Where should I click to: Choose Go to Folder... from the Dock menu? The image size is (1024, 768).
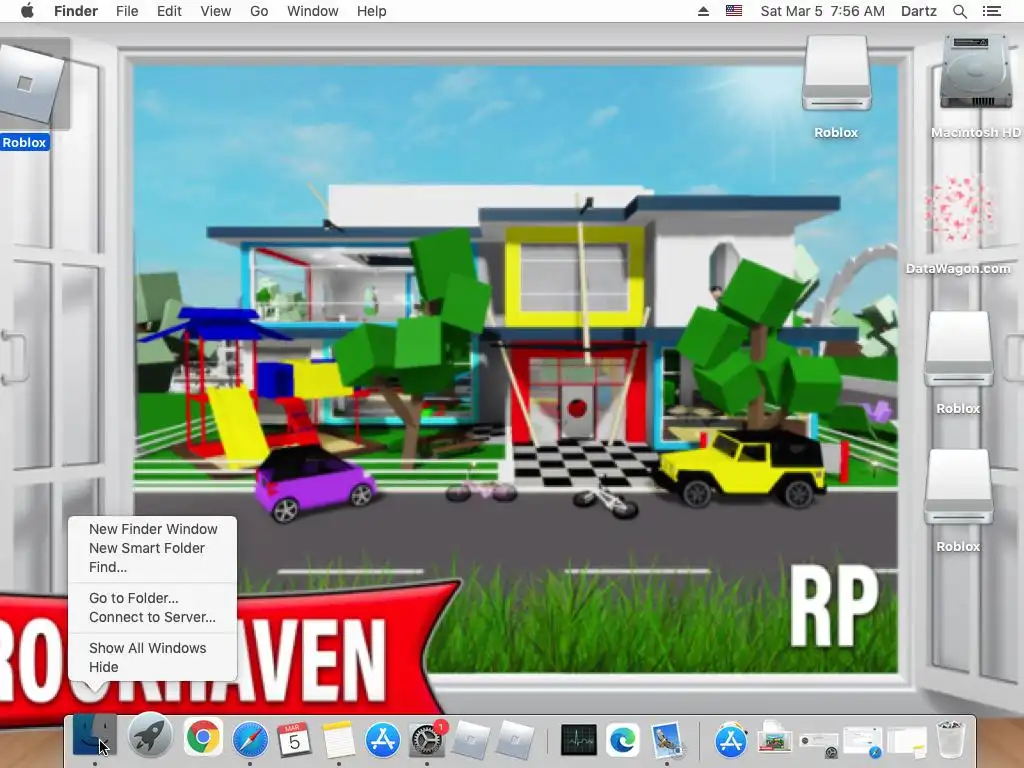pyautogui.click(x=153, y=598)
